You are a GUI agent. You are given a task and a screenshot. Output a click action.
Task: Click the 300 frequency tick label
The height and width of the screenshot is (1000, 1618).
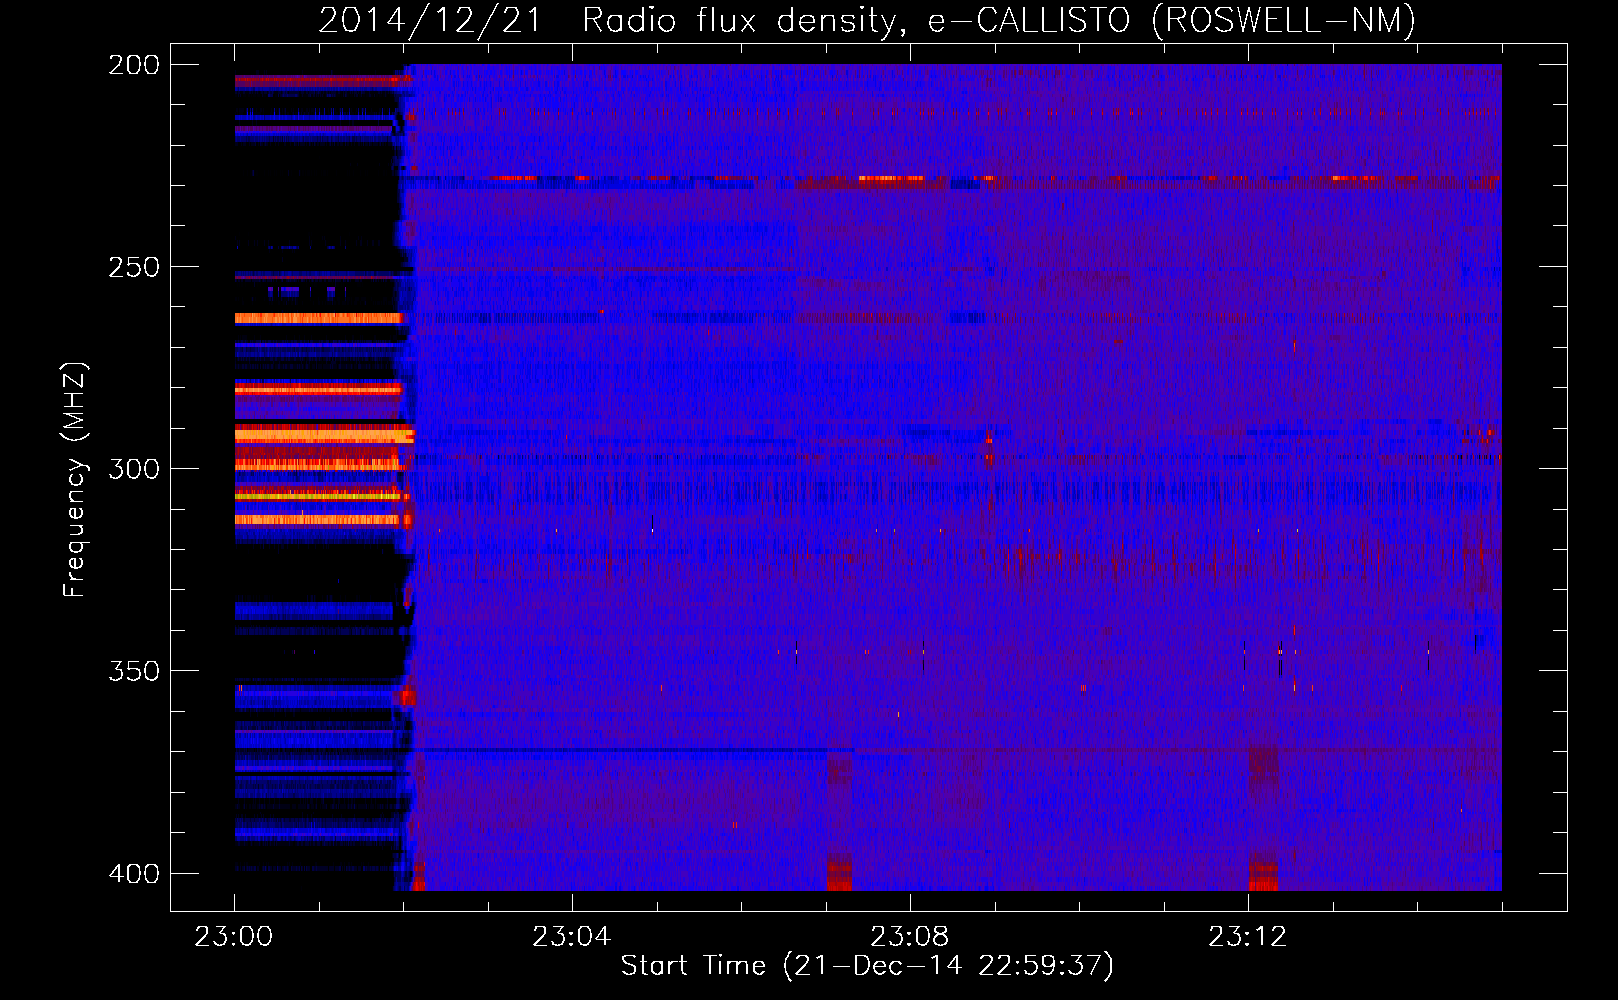(134, 469)
